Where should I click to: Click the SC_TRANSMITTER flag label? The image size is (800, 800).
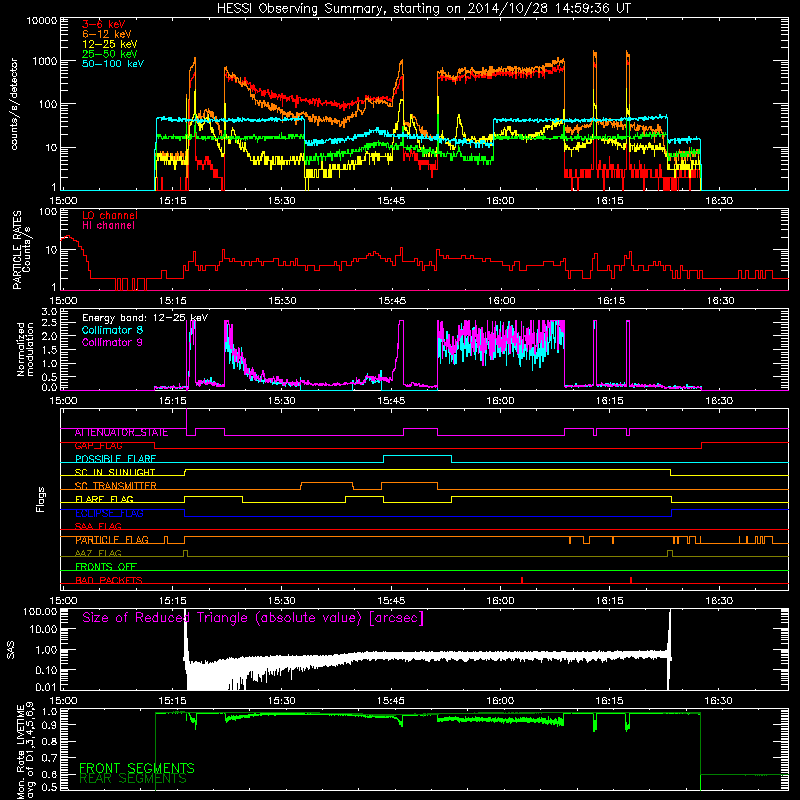tap(115, 486)
